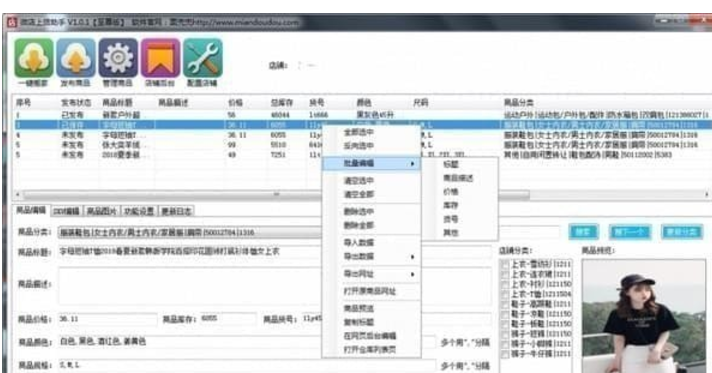Switch to the 商品图片 tab
The height and width of the screenshot is (373, 712).
coord(102,211)
